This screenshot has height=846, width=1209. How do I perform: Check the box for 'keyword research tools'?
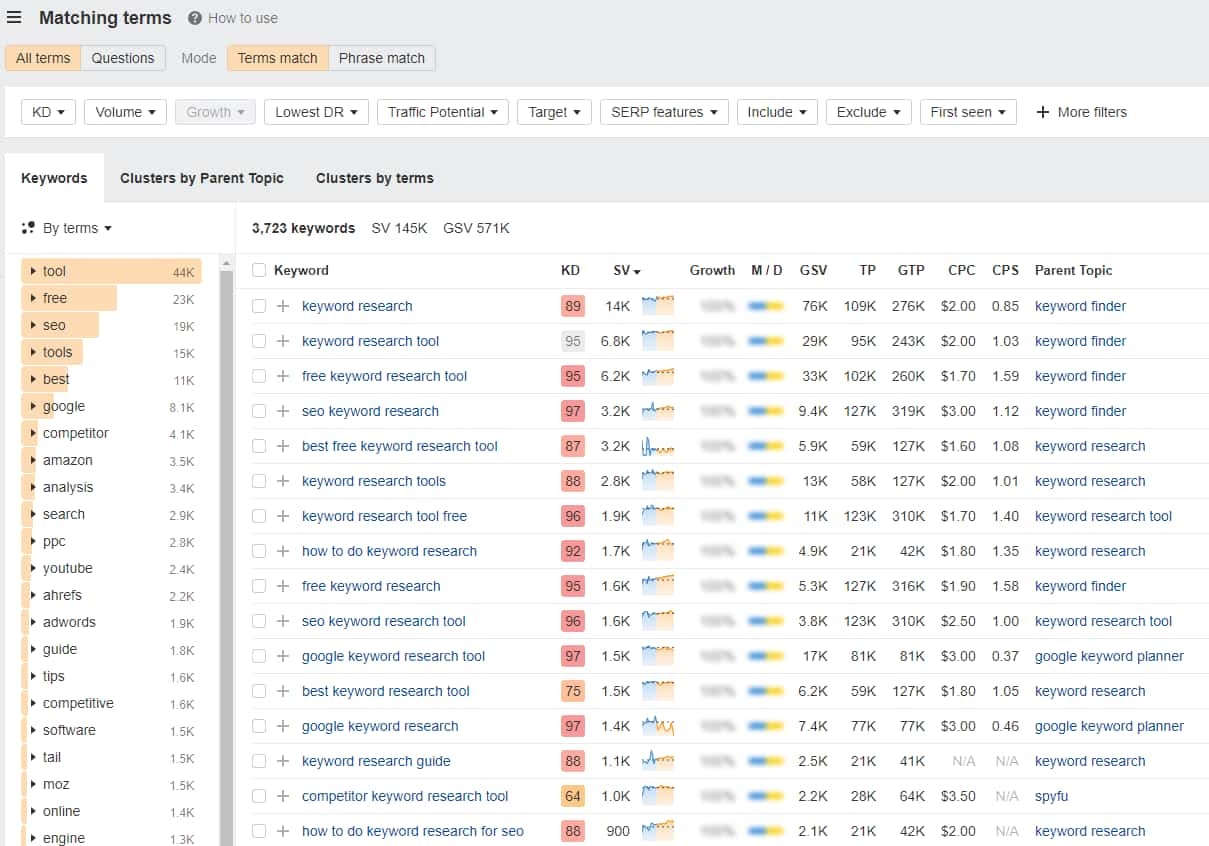click(259, 481)
